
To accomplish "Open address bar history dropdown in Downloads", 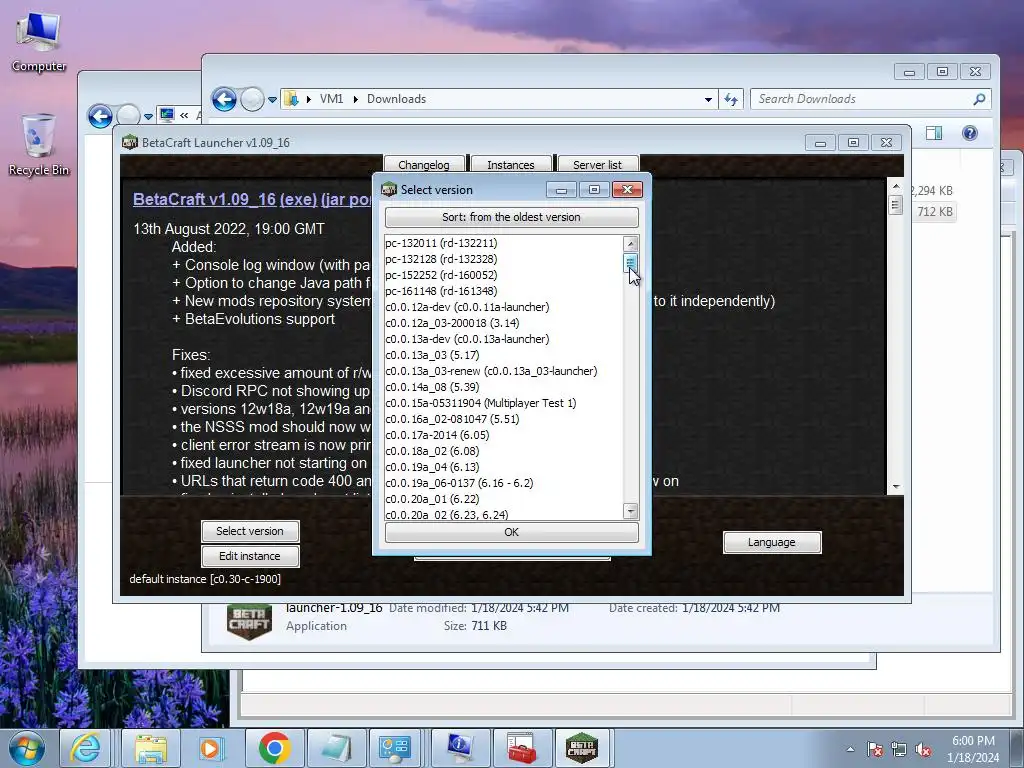I will click(708, 99).
